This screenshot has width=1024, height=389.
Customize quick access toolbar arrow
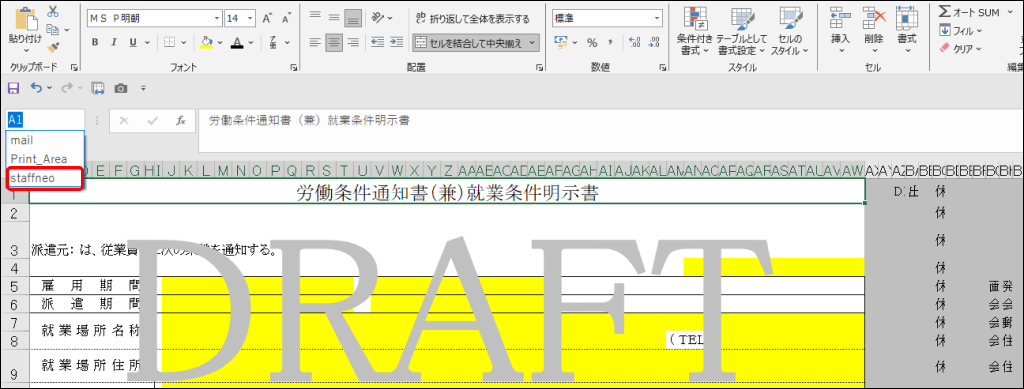pyautogui.click(x=143, y=88)
